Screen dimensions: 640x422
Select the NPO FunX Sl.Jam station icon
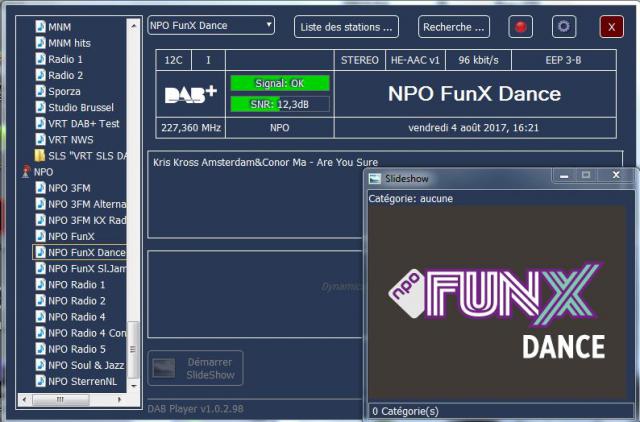pyautogui.click(x=40, y=268)
